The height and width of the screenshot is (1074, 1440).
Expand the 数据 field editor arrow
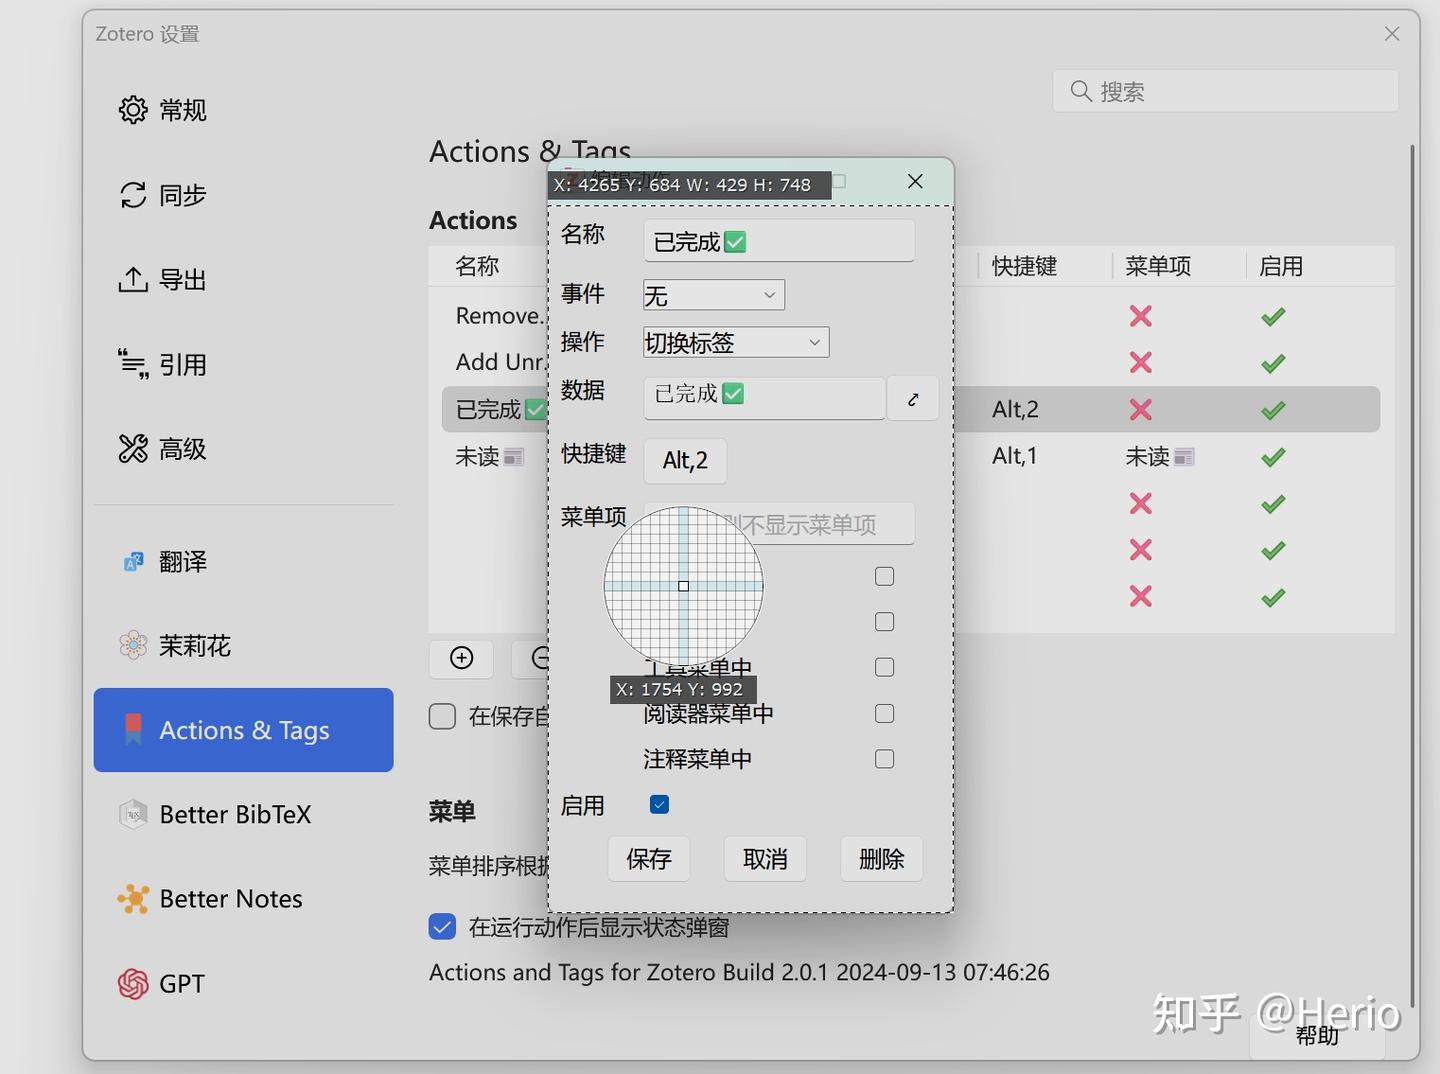click(911, 398)
